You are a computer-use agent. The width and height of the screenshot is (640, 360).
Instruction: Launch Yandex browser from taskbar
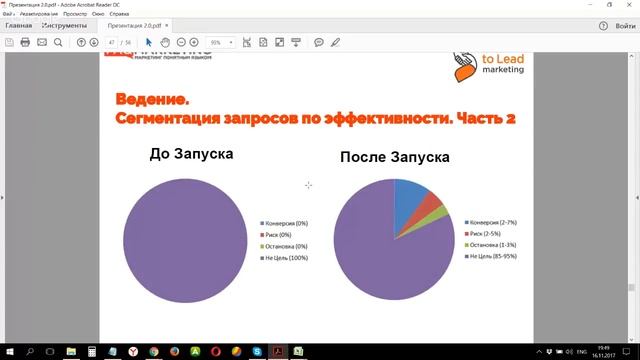(x=133, y=351)
